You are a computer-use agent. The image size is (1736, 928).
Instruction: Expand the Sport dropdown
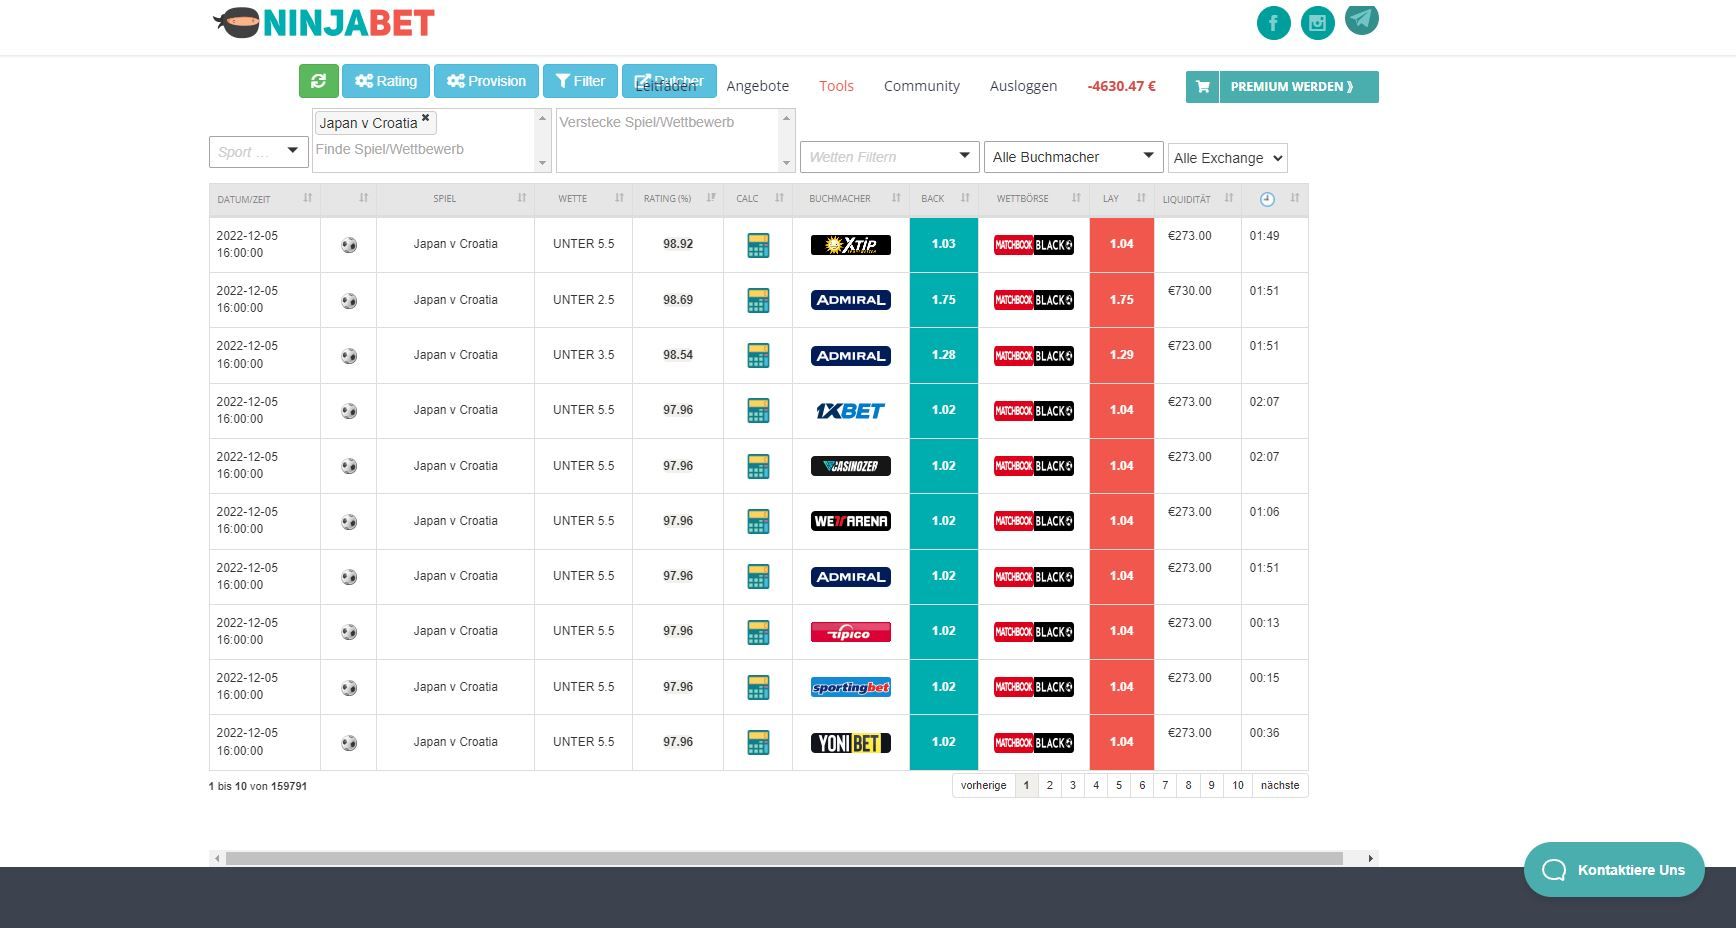tap(258, 152)
